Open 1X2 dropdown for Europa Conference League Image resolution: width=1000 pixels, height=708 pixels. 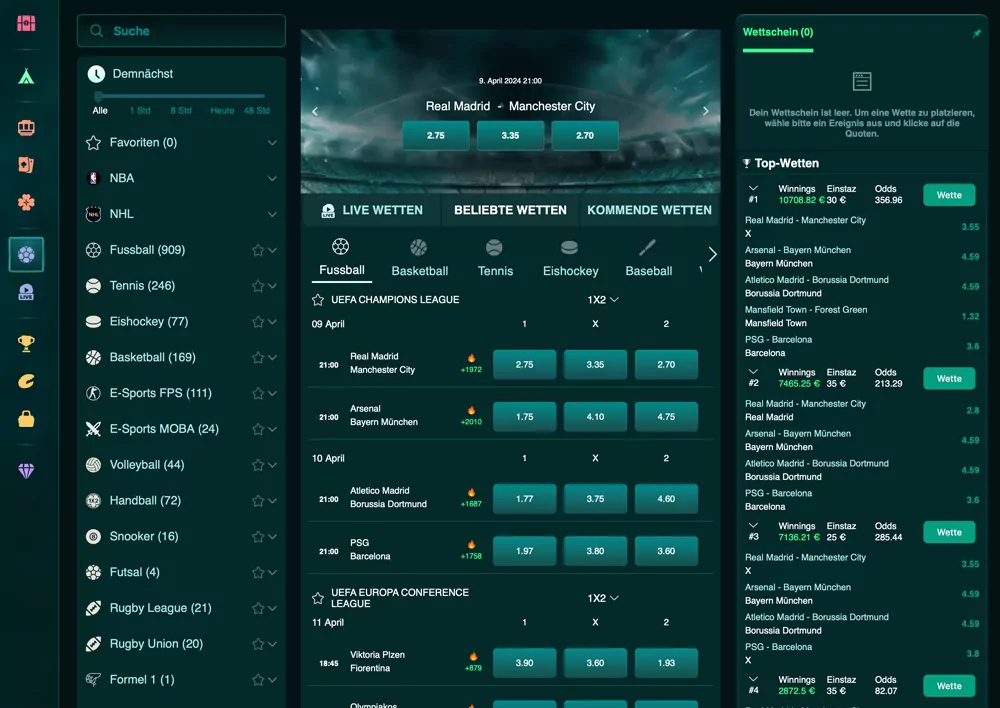coord(603,598)
